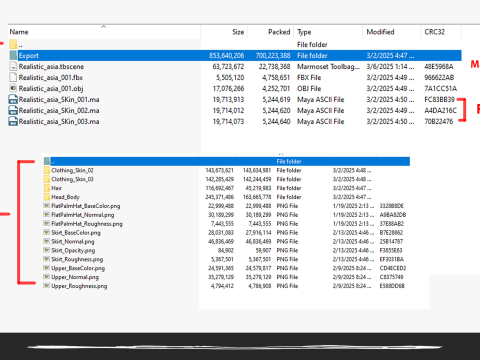
Task: Select the Upper_BaseColor.png file name
Action: 78,268
